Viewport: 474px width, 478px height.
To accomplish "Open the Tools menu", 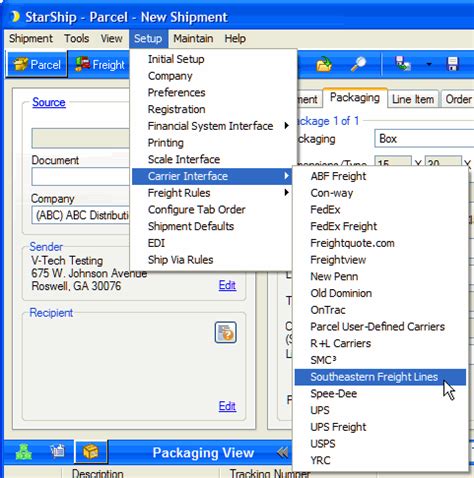I will click(77, 39).
